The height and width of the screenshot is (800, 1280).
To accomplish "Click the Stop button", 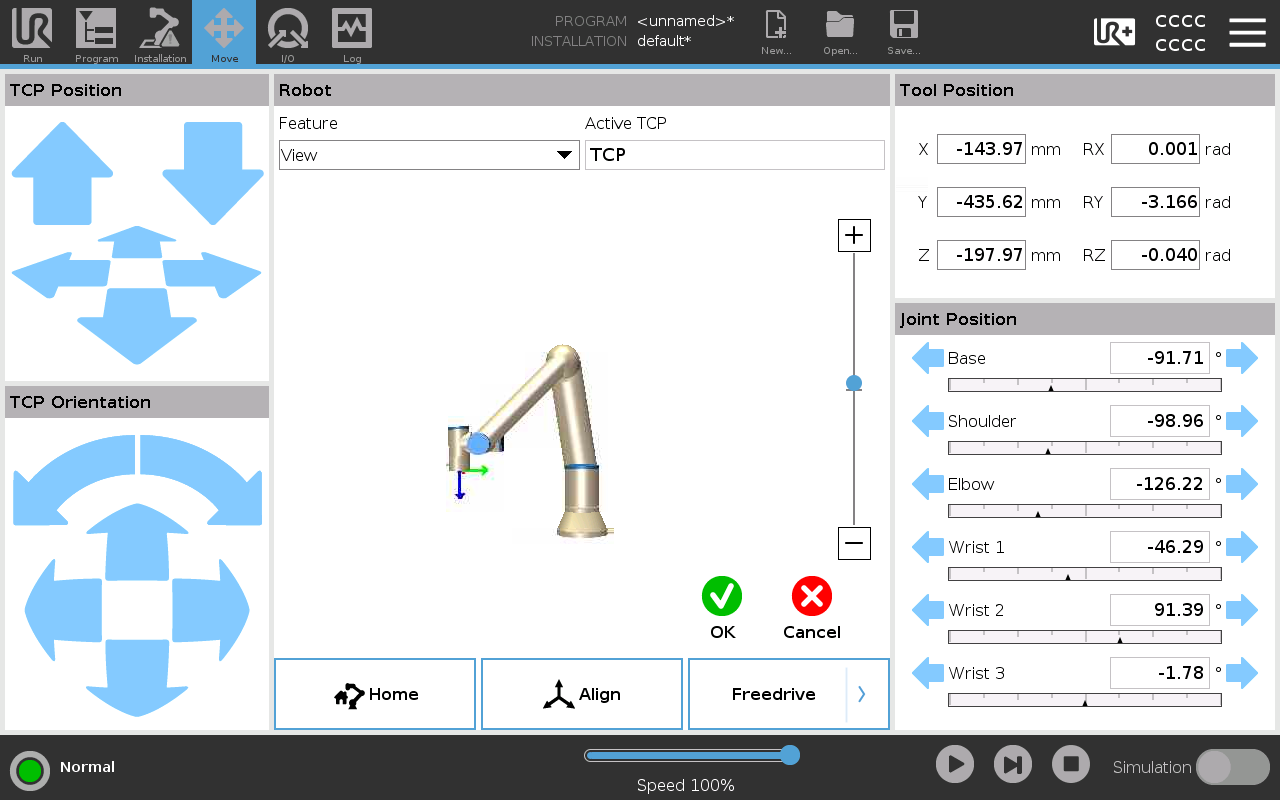I will [1071, 765].
